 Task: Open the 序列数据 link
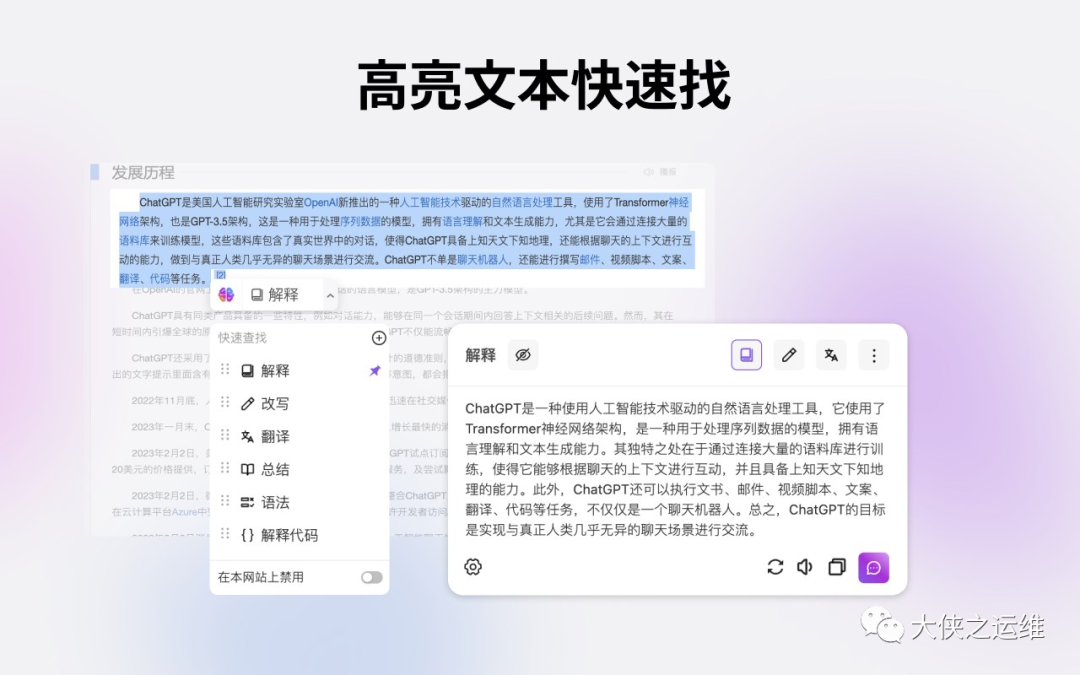(360, 221)
